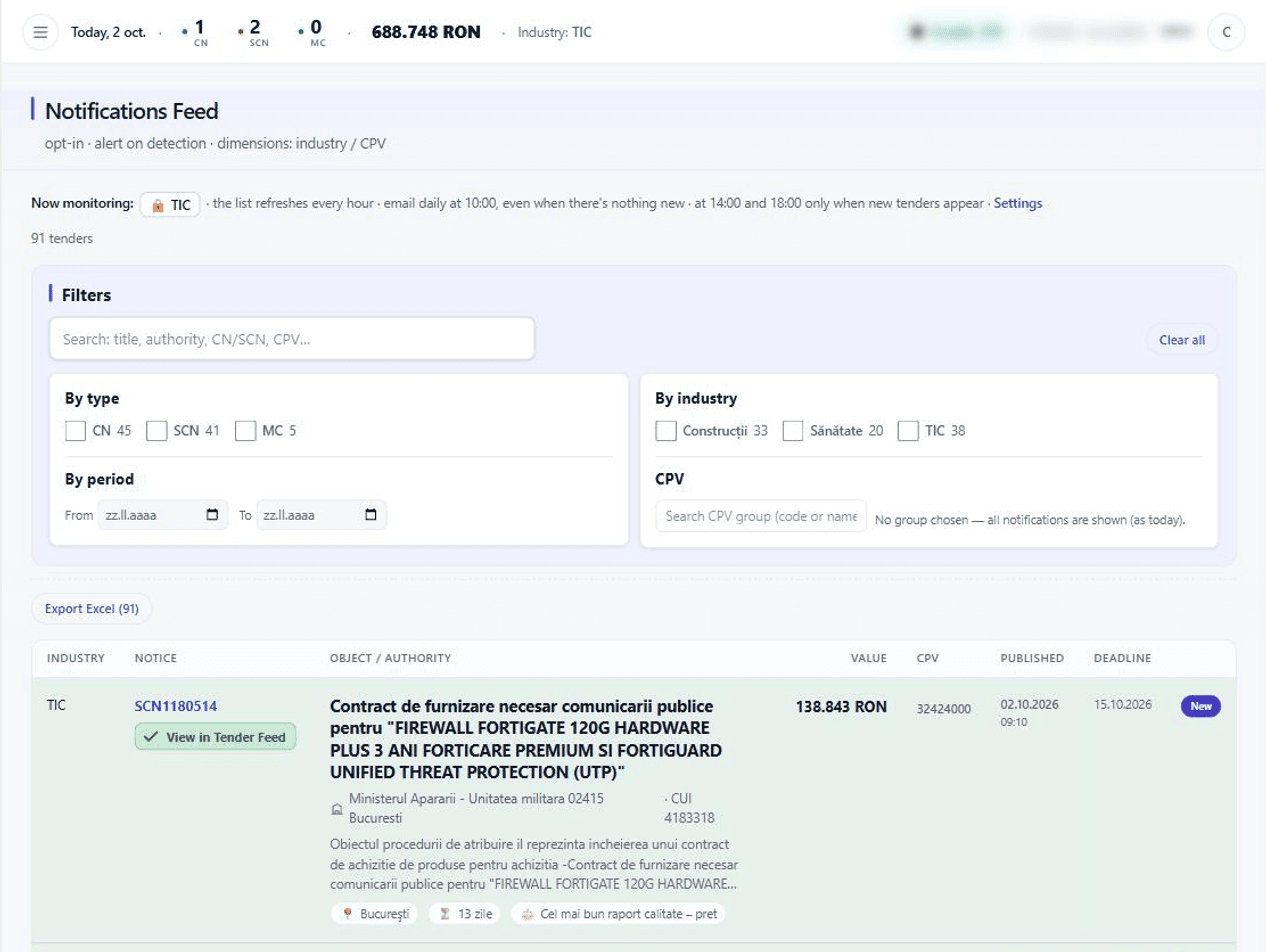The image size is (1266, 952).
Task: Open notice SCN1180514
Action: 176,706
